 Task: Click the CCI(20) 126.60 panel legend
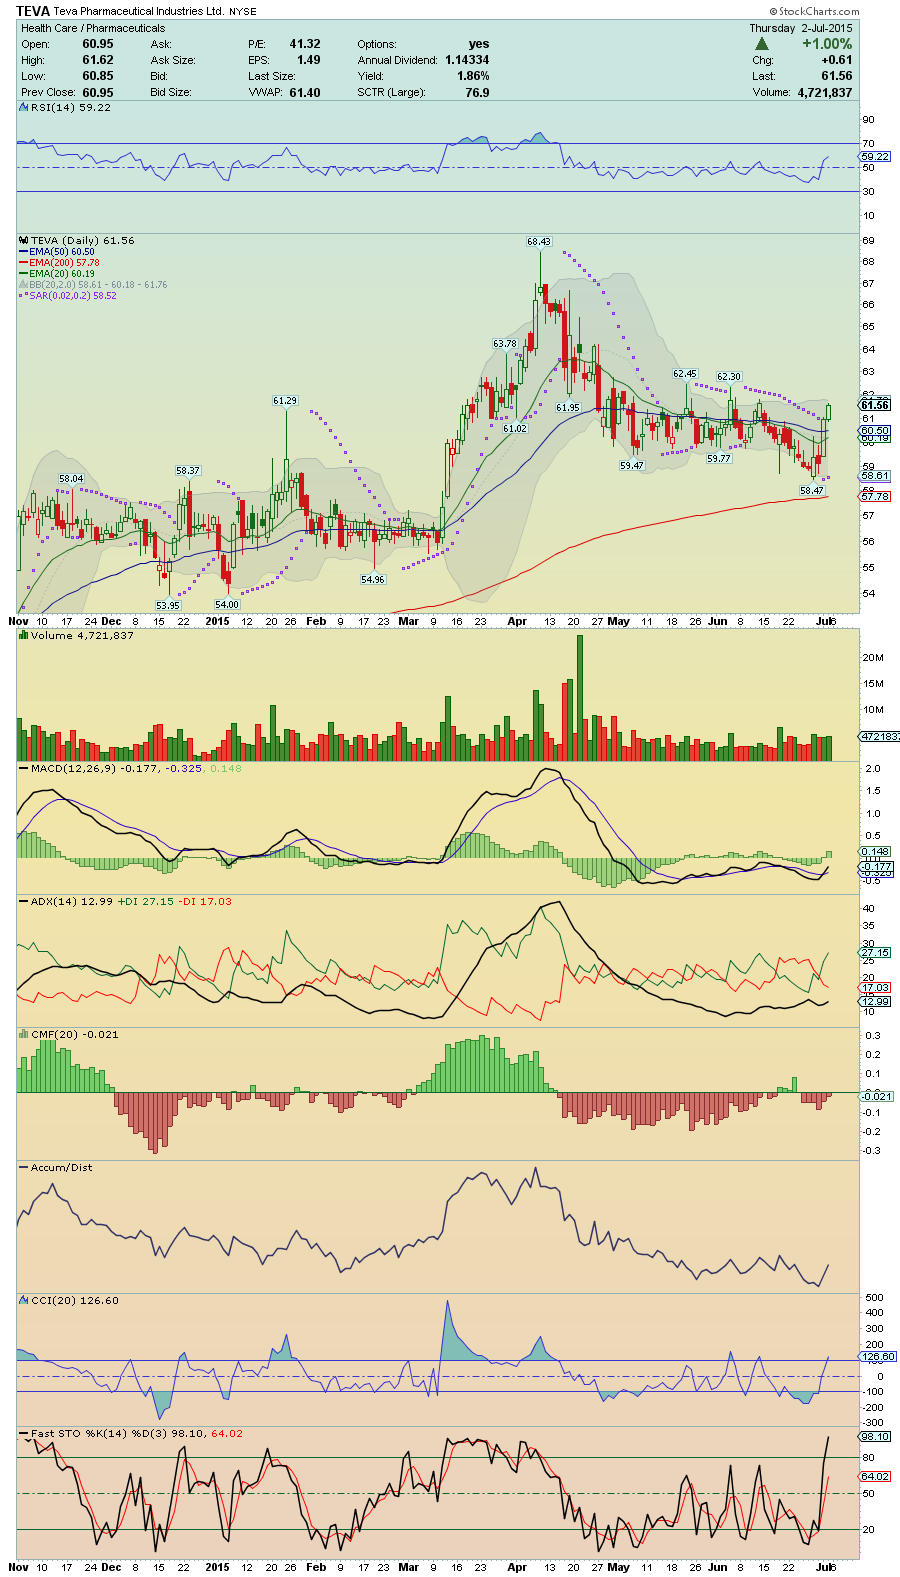click(70, 1300)
